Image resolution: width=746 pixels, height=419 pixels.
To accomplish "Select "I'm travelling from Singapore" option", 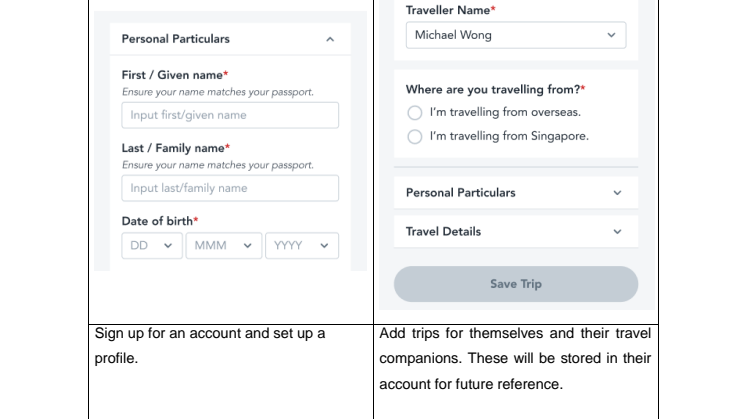I will click(x=414, y=136).
